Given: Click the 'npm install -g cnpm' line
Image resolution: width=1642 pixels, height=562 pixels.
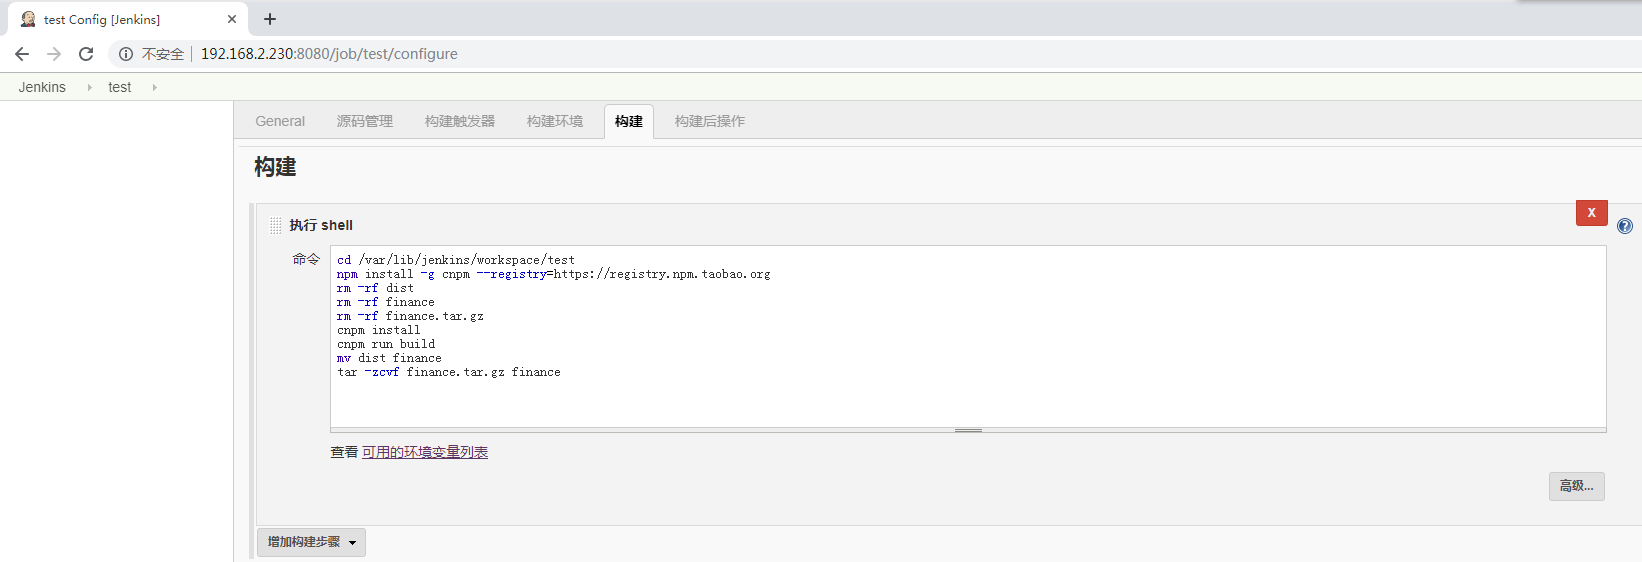Looking at the screenshot, I should pyautogui.click(x=554, y=274).
